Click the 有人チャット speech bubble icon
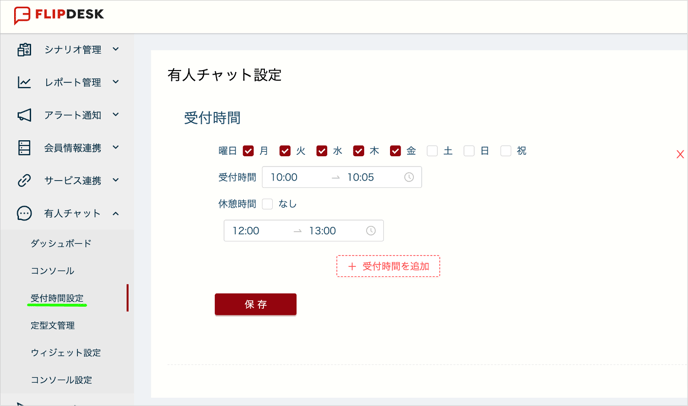Screen dimensions: 688x406 [24, 213]
